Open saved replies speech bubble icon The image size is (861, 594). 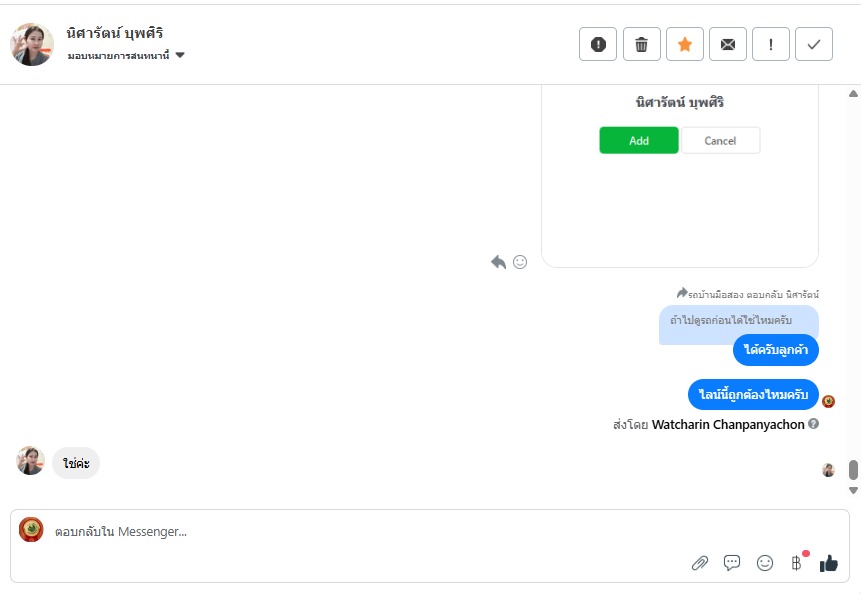coord(732,563)
